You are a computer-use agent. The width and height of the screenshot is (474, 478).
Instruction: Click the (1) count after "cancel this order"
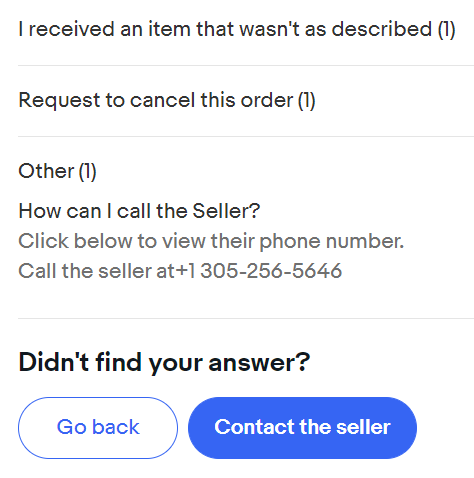tap(307, 100)
